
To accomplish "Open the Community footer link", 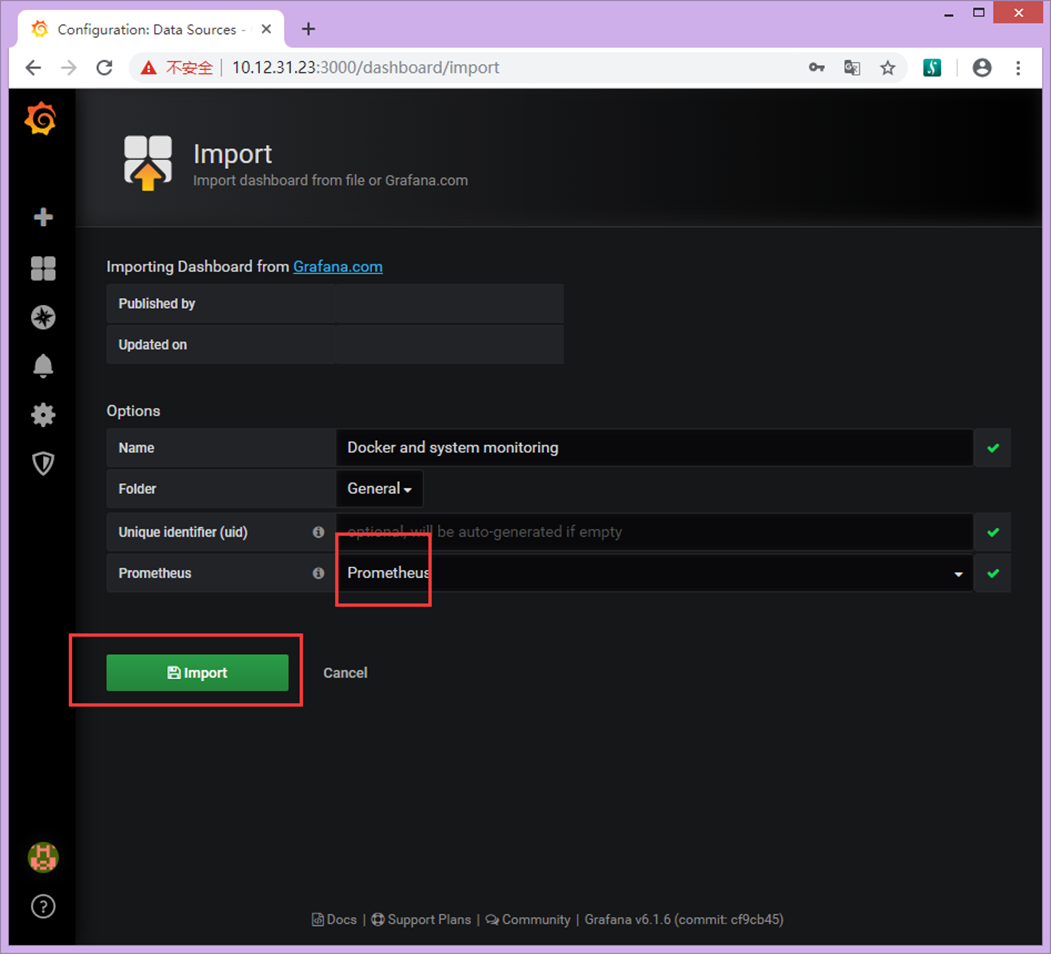I will (x=528, y=920).
